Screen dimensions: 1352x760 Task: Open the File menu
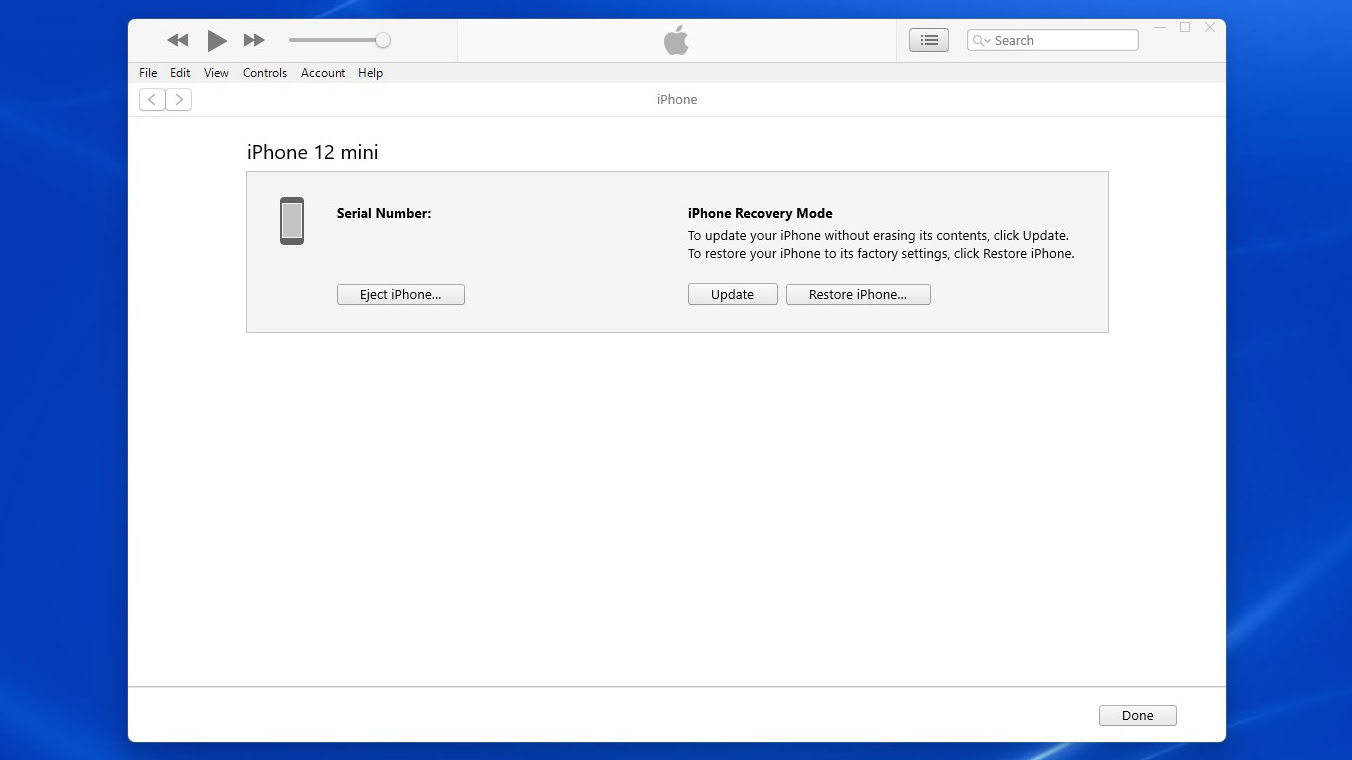point(148,73)
